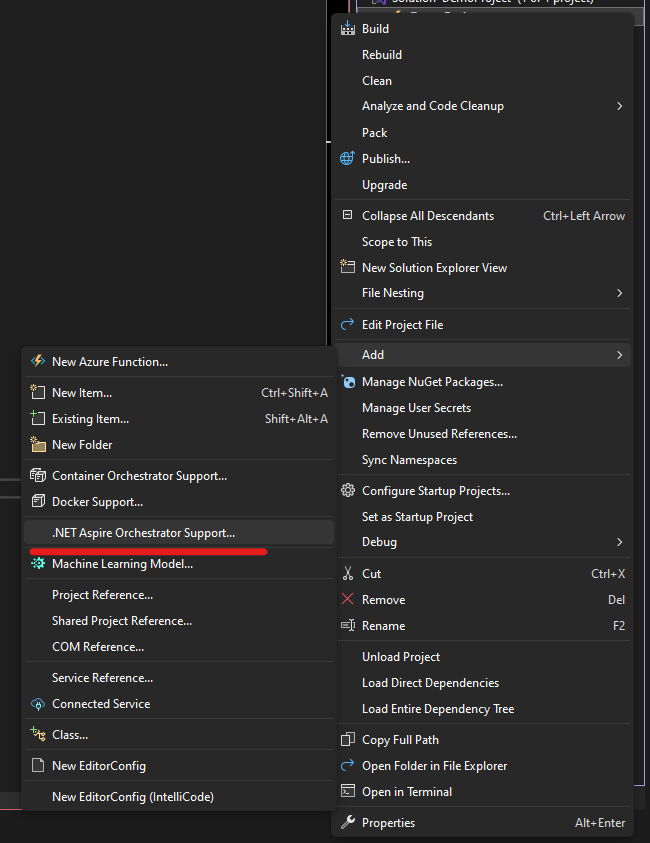Click the red Remove X icon
The image size is (650, 843).
point(347,600)
